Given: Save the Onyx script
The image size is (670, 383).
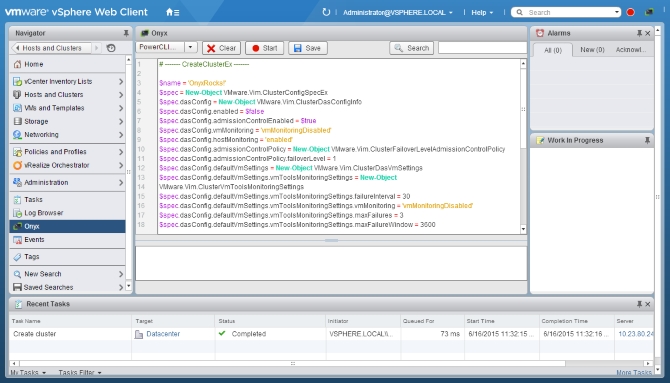Looking at the screenshot, I should 308,48.
